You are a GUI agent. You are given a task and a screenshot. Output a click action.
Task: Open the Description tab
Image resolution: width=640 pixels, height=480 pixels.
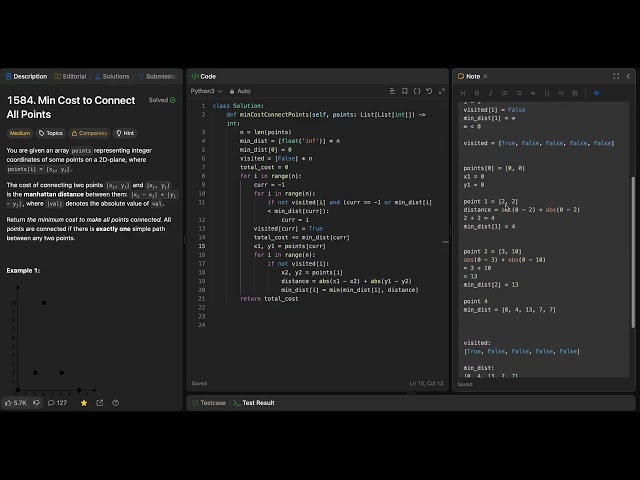coord(27,76)
